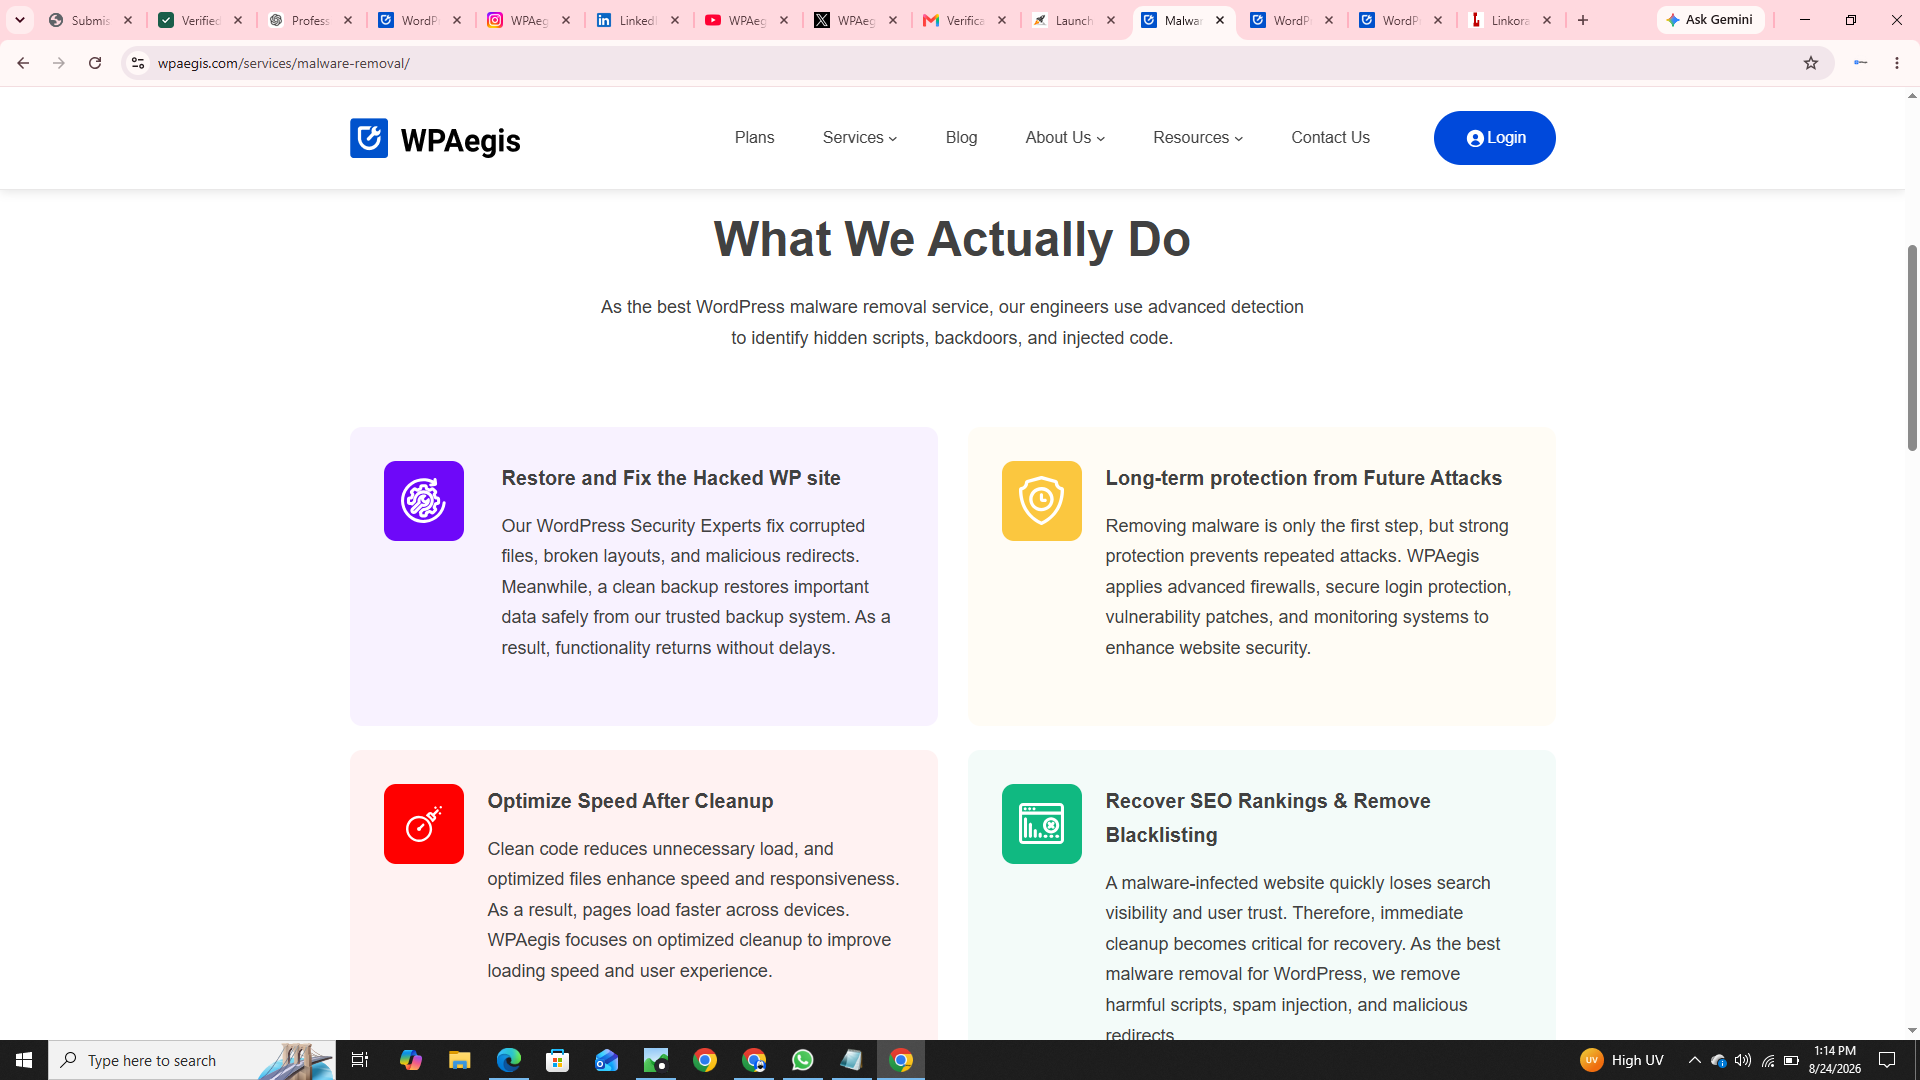Viewport: 1920px width, 1080px height.
Task: View site information icon in address bar
Action: [138, 63]
